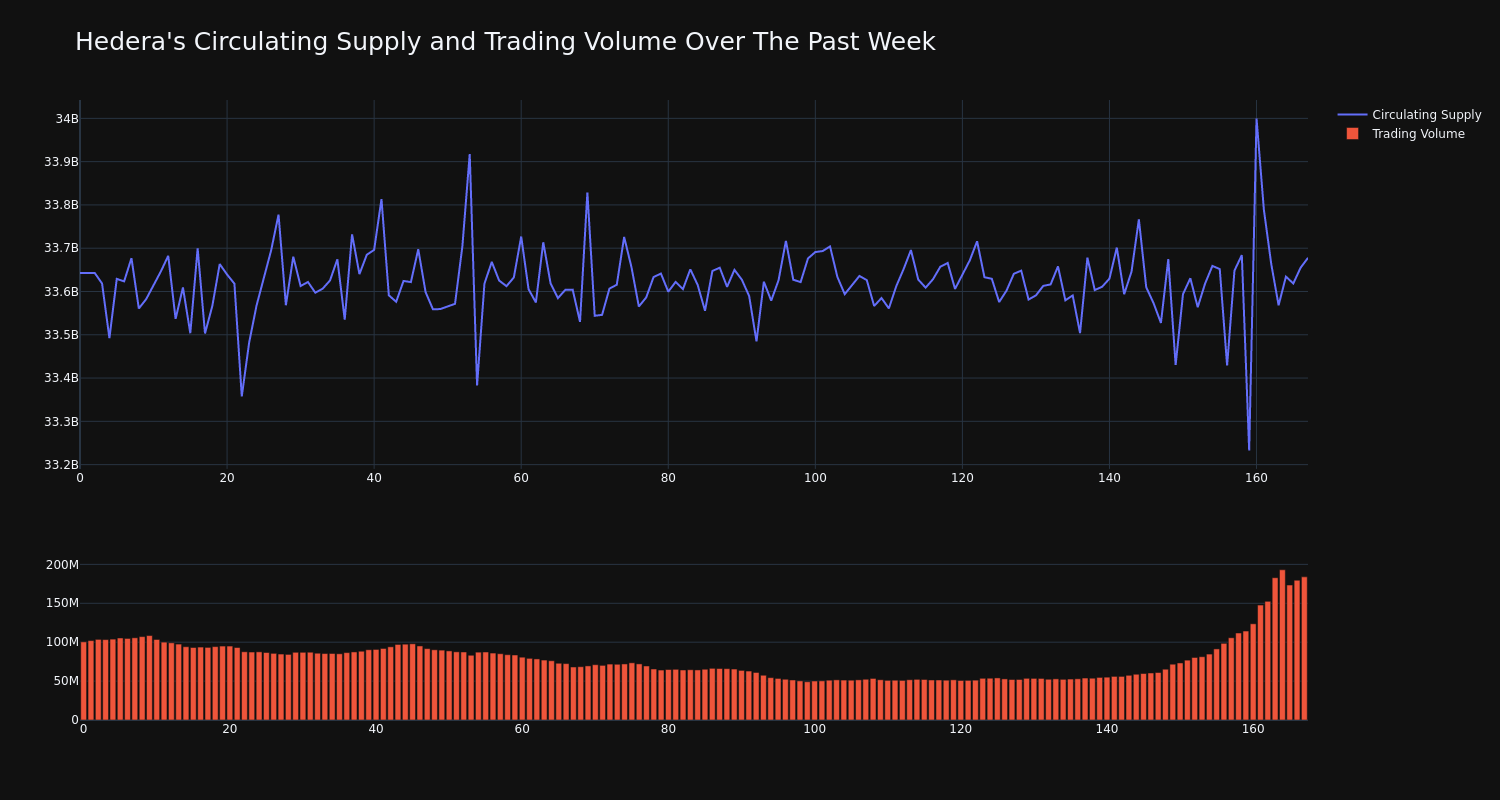Click the 33.9B y-axis label

pyautogui.click(x=61, y=162)
